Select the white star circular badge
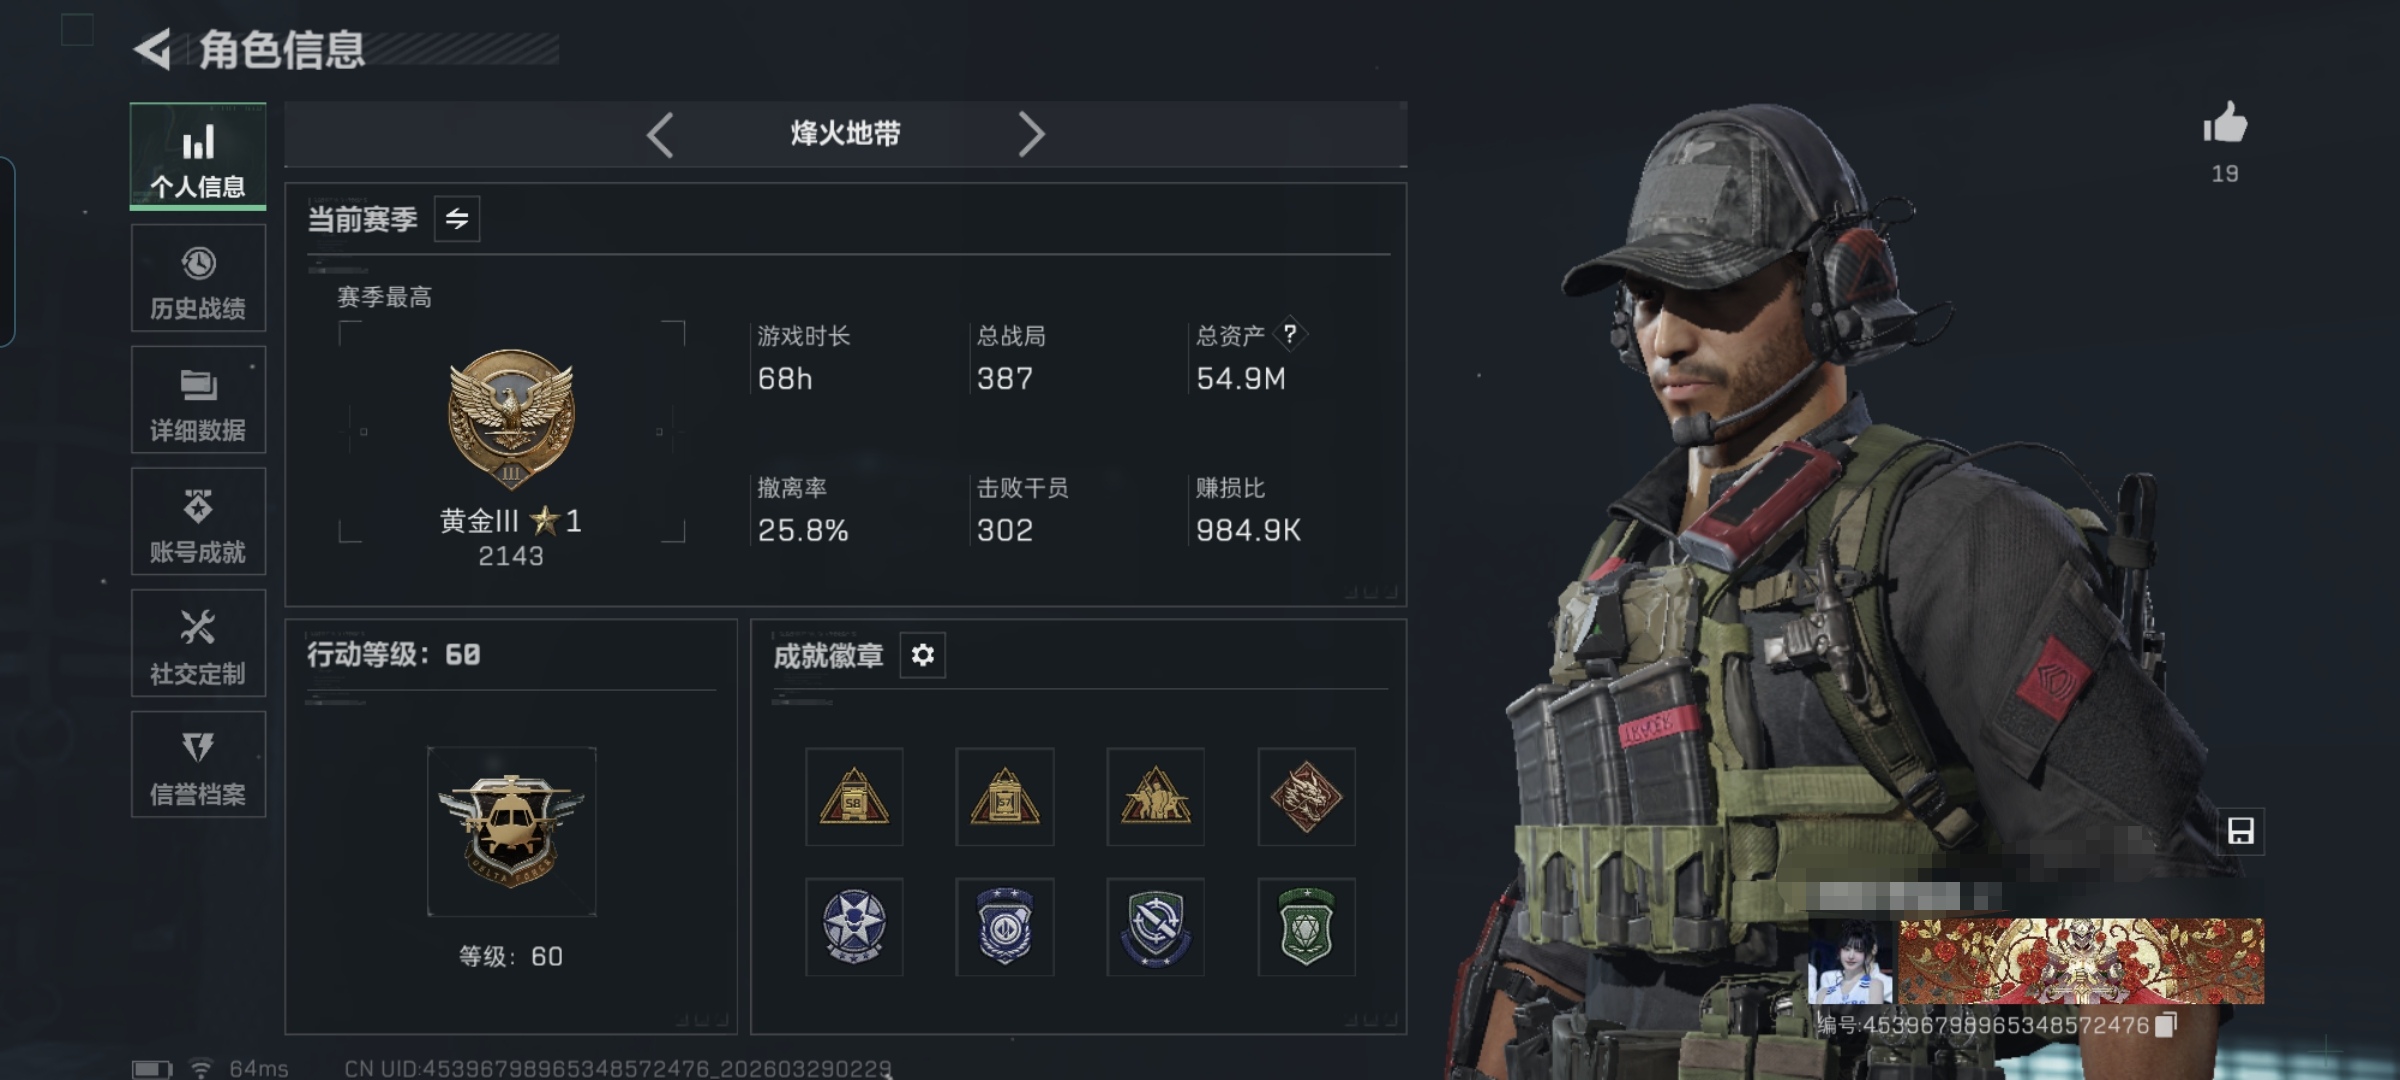 [x=854, y=927]
